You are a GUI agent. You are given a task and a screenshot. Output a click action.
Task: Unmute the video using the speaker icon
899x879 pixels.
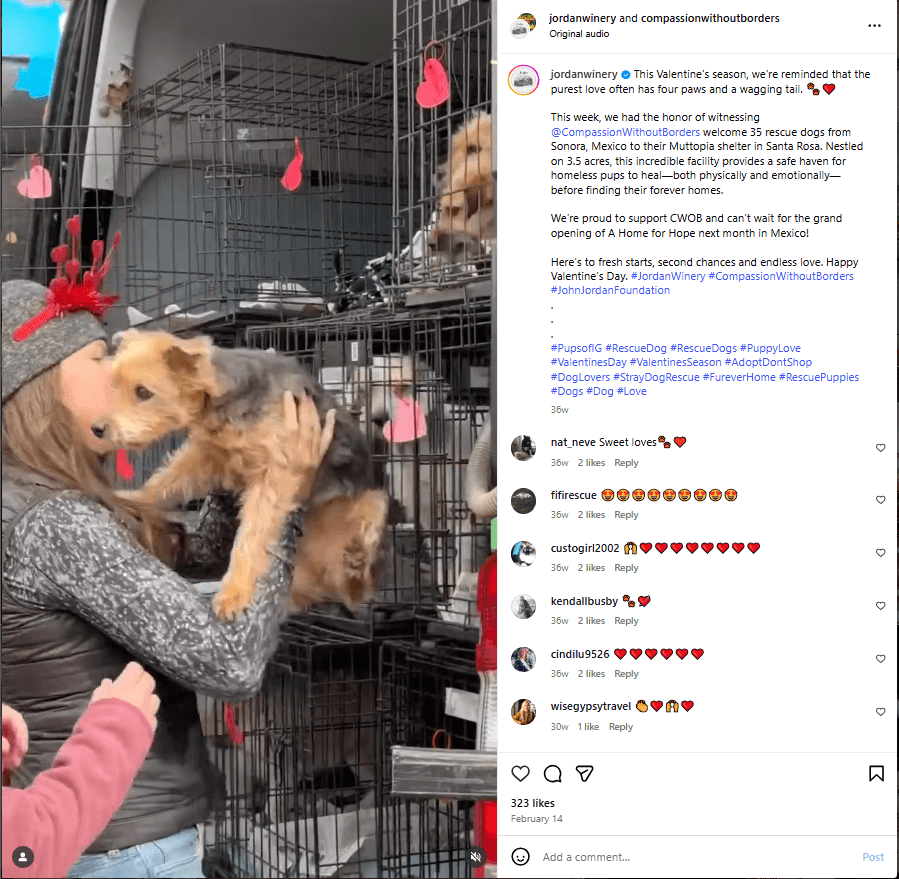pos(475,857)
